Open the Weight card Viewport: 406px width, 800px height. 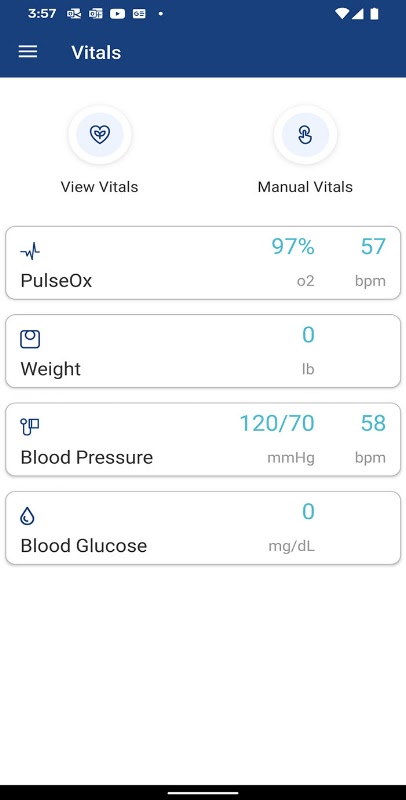[x=203, y=351]
